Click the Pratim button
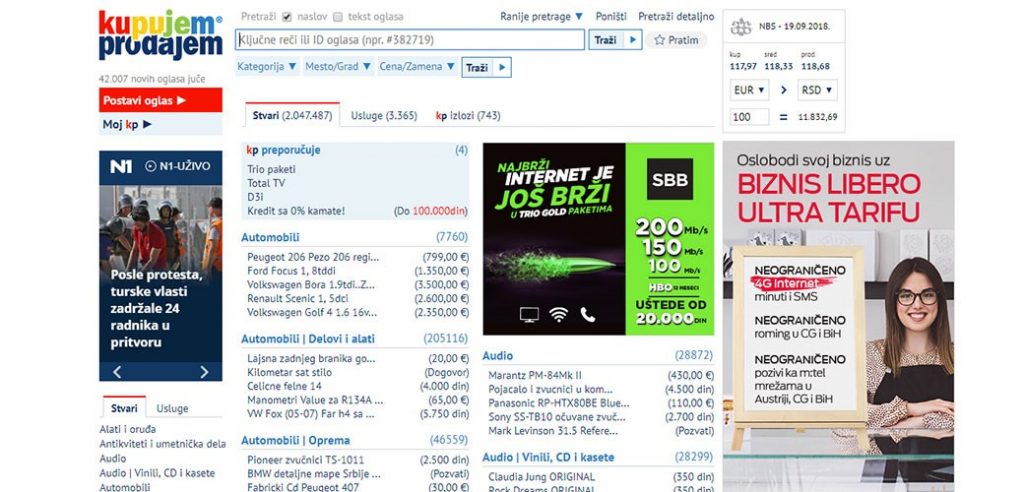1024x492 pixels. 677,40
